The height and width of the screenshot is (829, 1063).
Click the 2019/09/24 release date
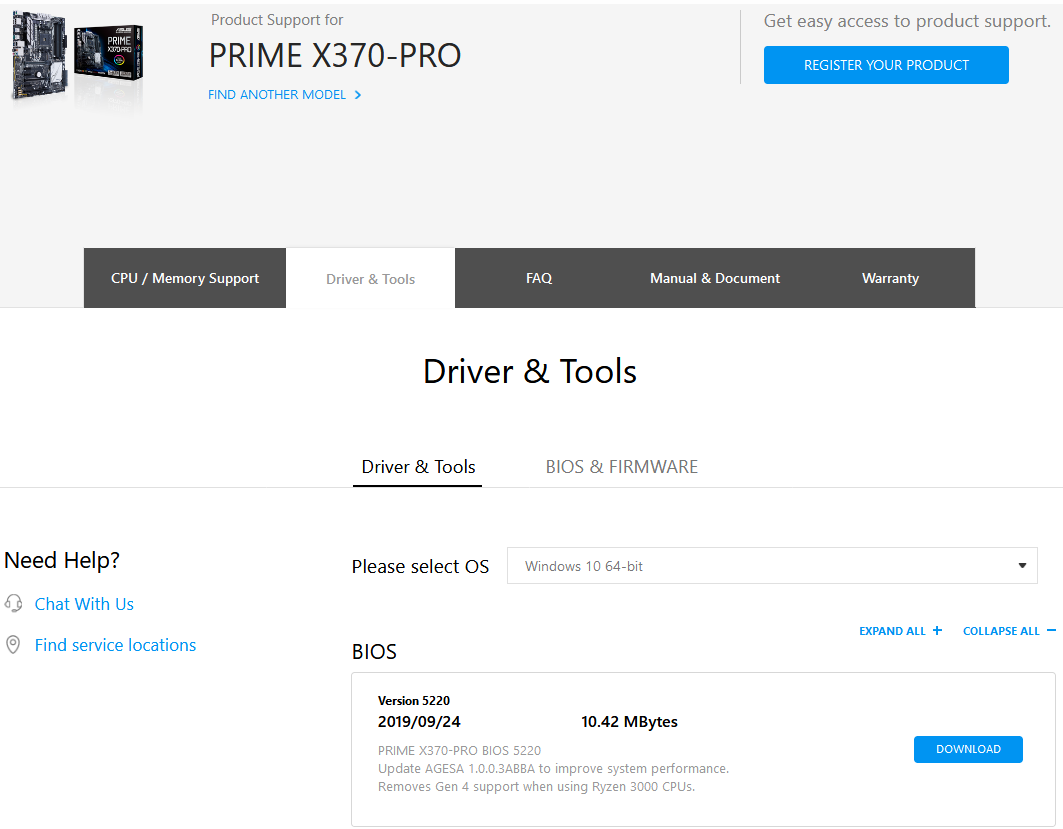point(419,722)
